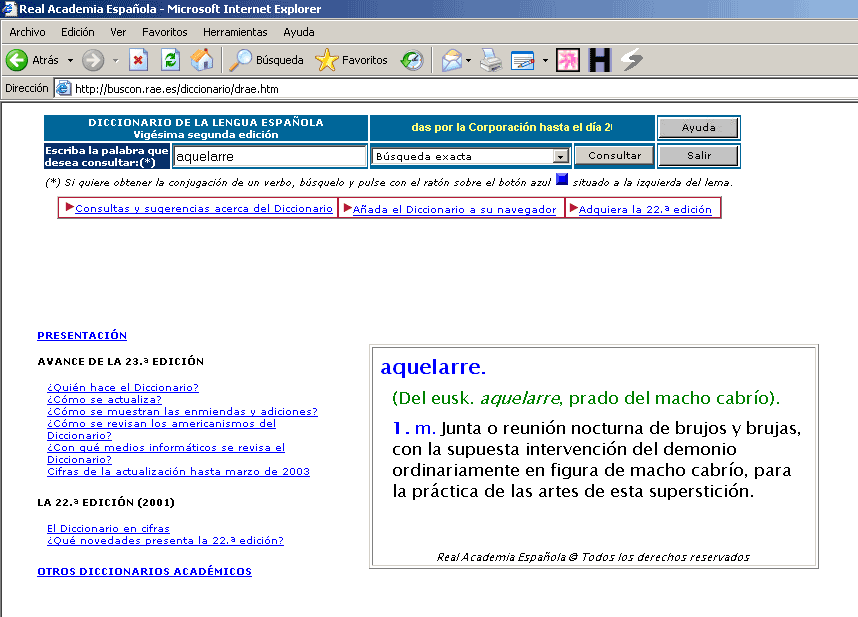Screen dimensions: 858x617
Task: Click the word input field with aquelarre
Action: pyautogui.click(x=270, y=156)
